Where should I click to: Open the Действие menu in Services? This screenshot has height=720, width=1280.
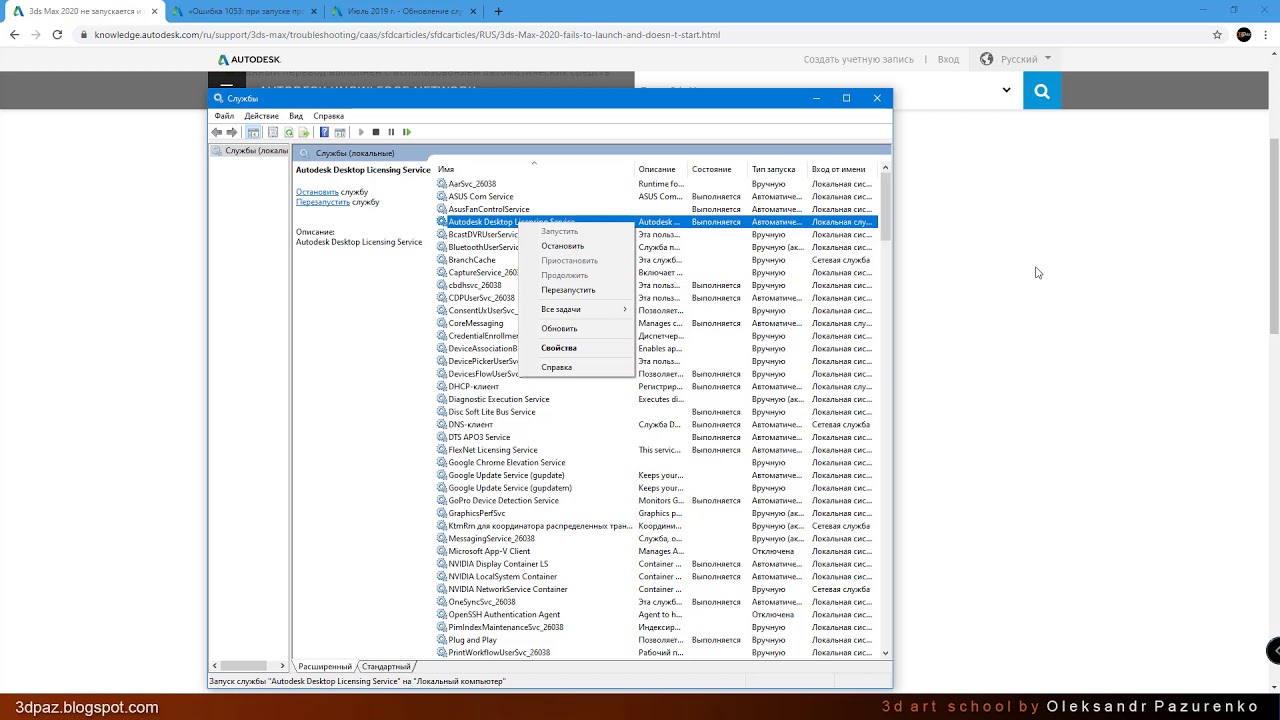(262, 116)
